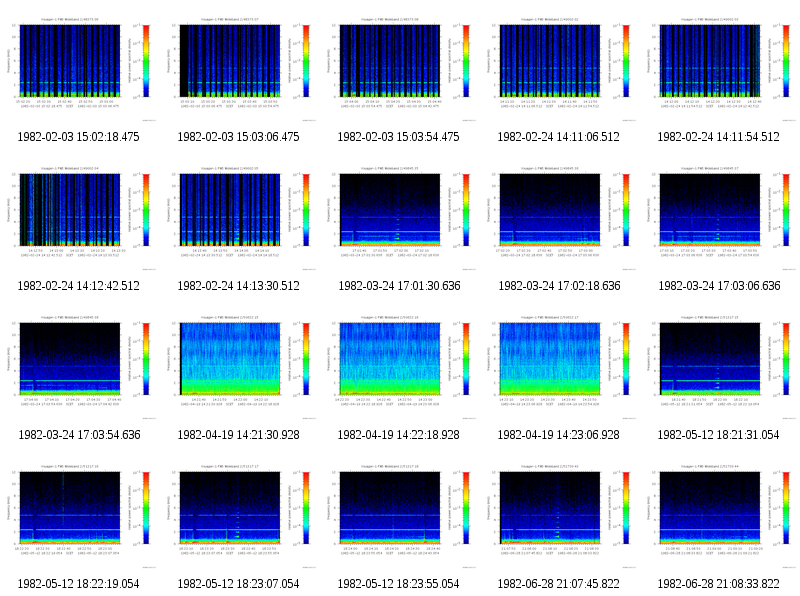Screen dimensions: 800x596
Task: Click the caption text 1982-02-24 14:11:06.512
Action: click(x=559, y=137)
